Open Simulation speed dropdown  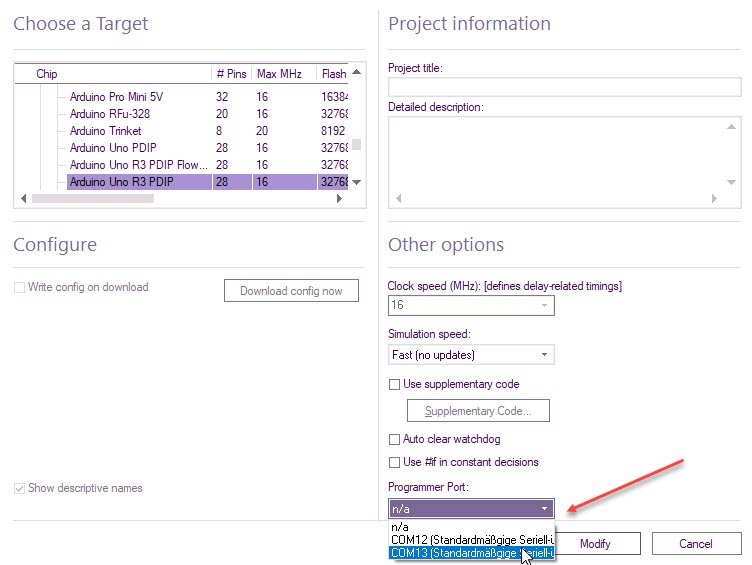click(471, 355)
